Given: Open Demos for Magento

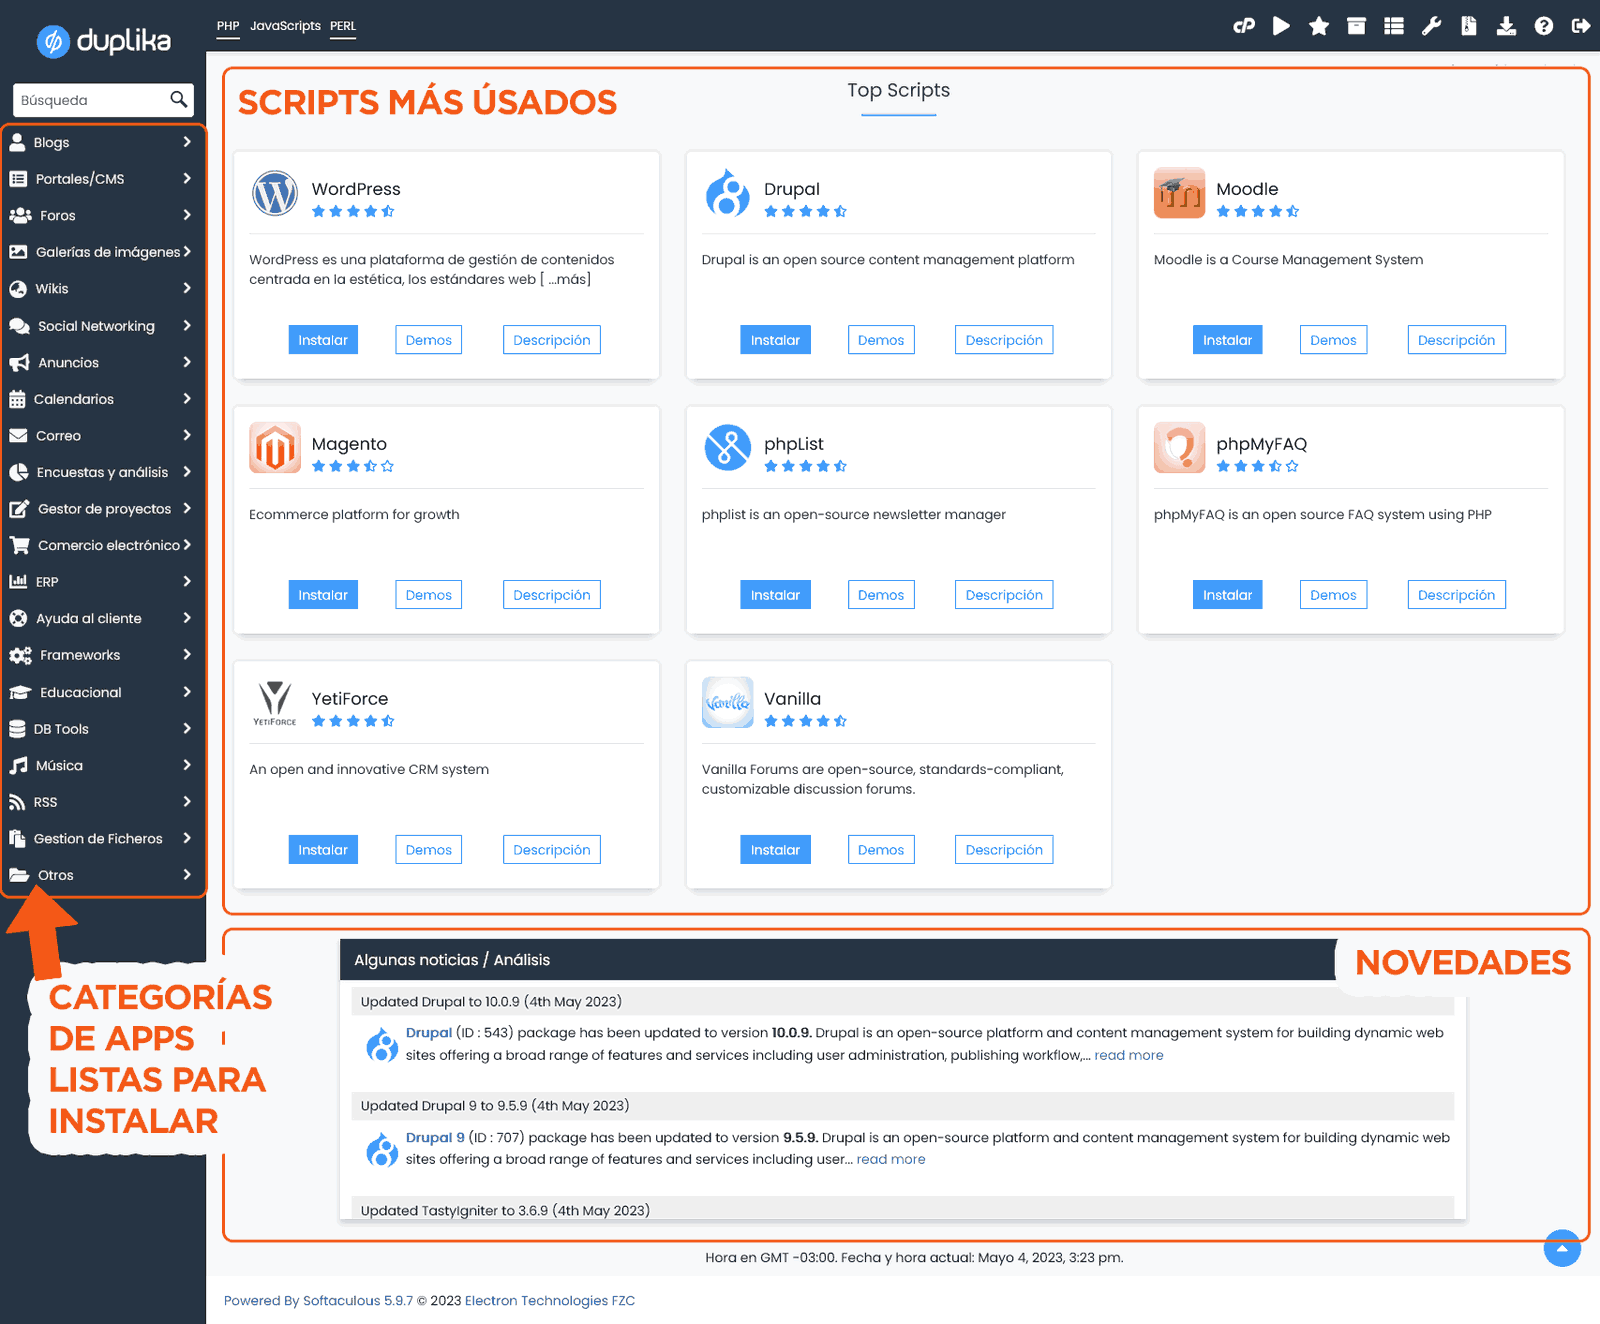Looking at the screenshot, I should tap(428, 595).
